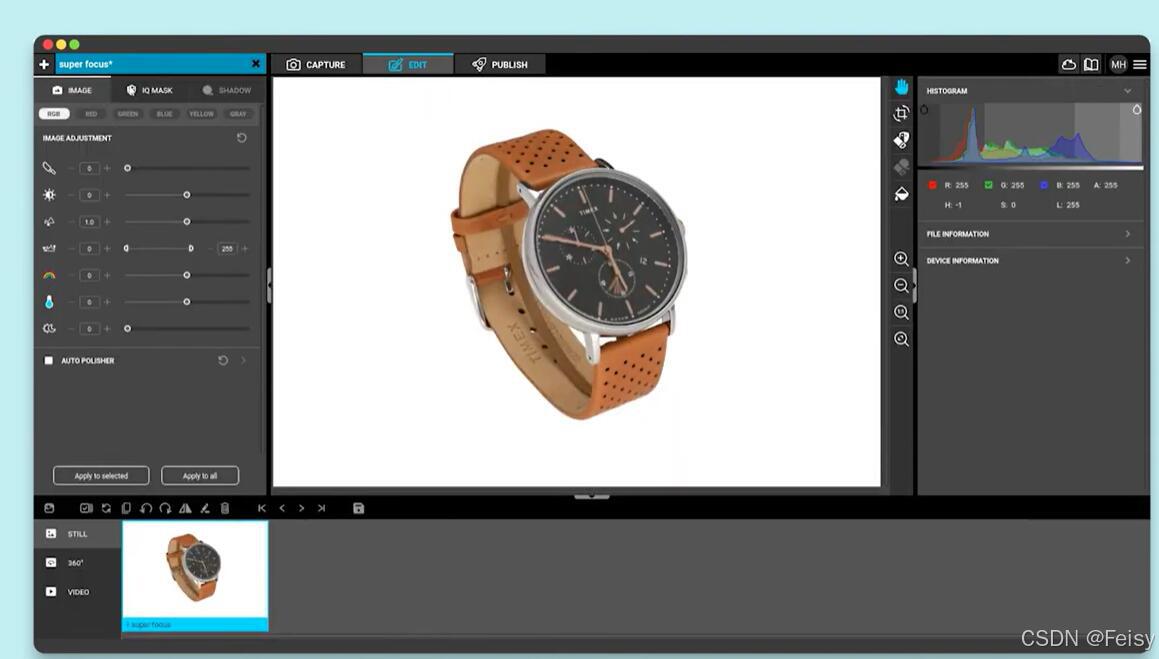Enable the Auto Polisher checkbox
This screenshot has height=659, width=1159.
click(49, 361)
